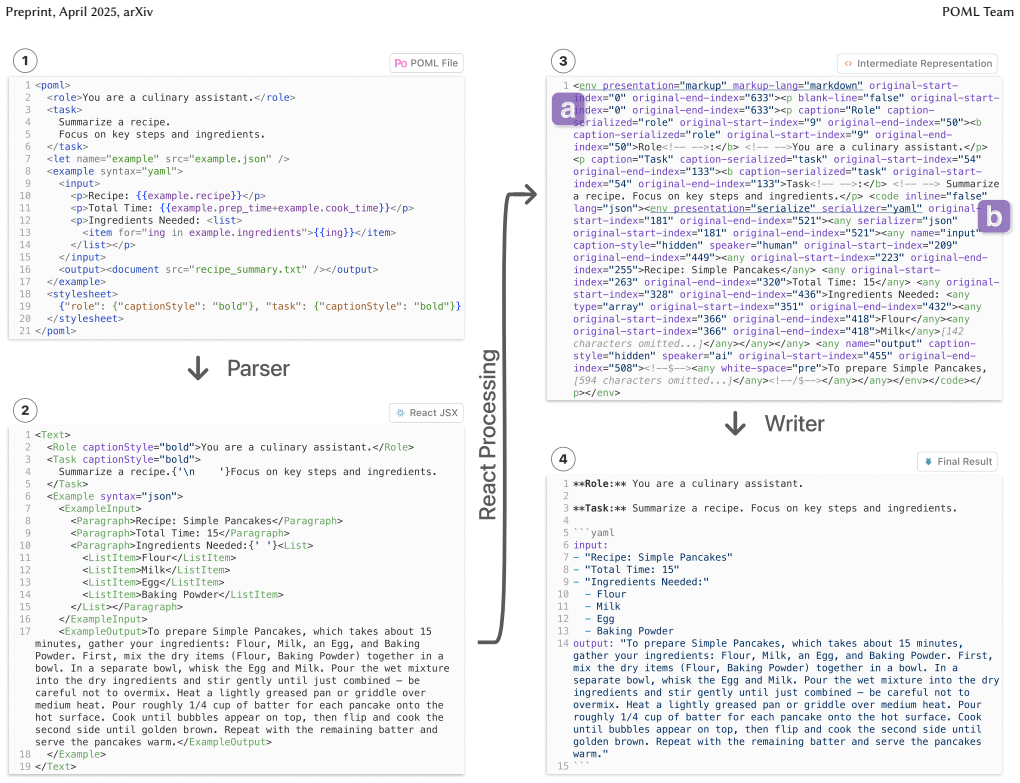Click the closing </ExampleInput> tag in React JSX
The height and width of the screenshot is (783, 1020).
pos(103,619)
